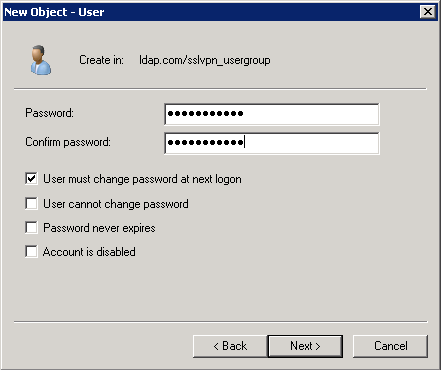Click the User cannot change password label text
Screen dimensions: 441x370
116,204
